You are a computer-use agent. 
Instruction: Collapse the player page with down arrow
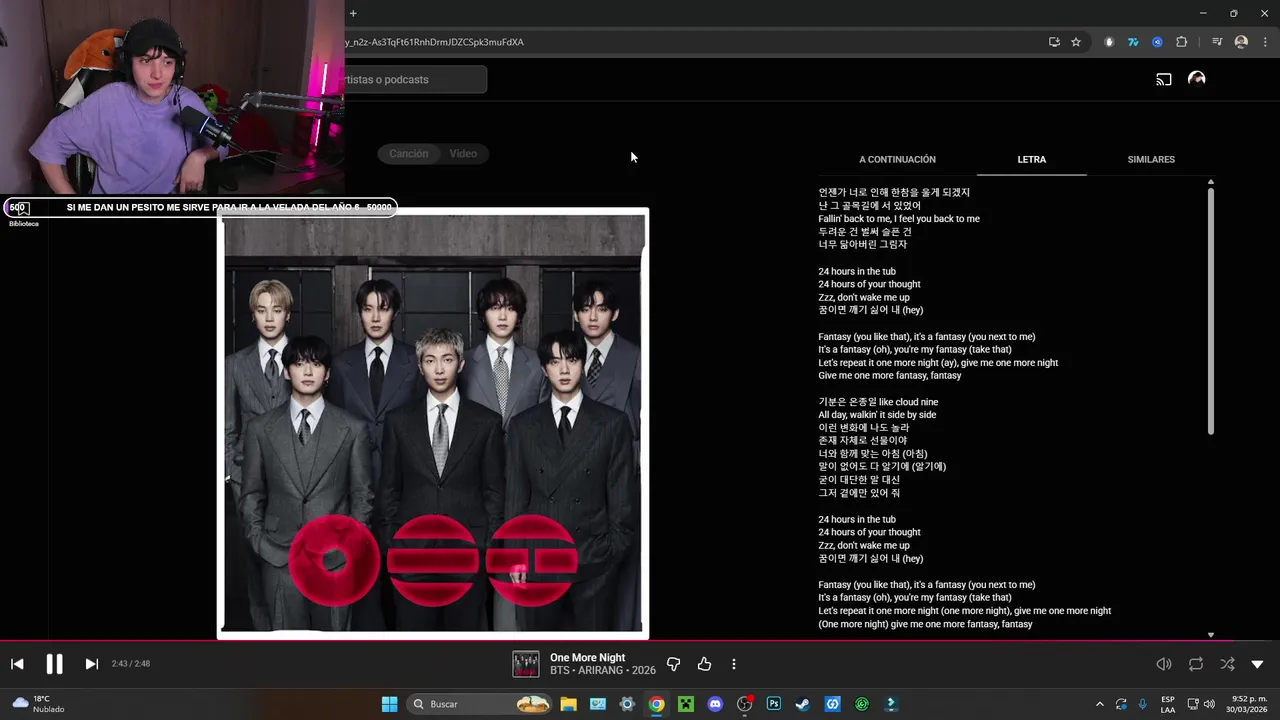pyautogui.click(x=1257, y=664)
